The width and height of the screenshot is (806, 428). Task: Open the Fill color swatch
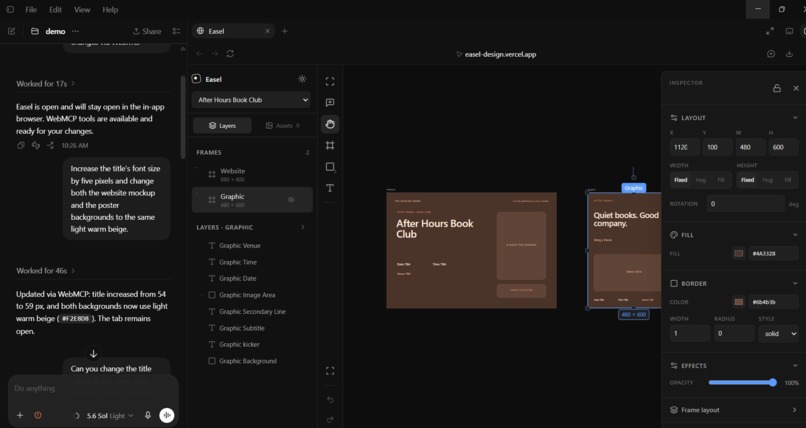(x=739, y=253)
